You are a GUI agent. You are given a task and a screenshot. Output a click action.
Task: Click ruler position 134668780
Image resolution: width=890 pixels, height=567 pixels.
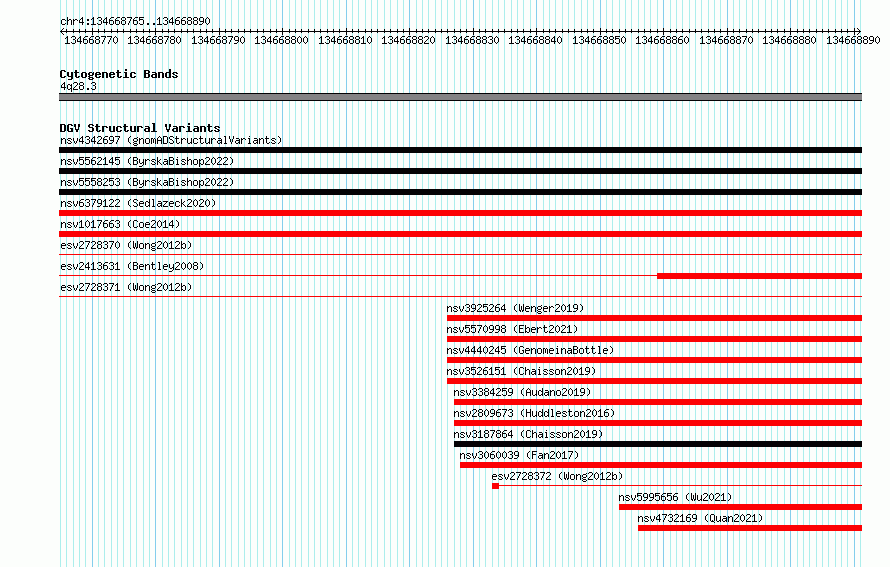coord(154,40)
